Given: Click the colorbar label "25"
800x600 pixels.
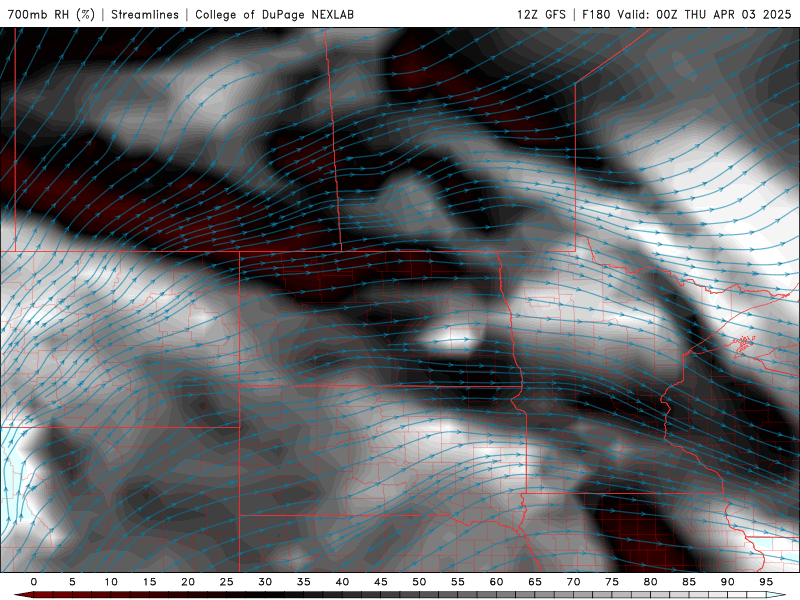Looking at the screenshot, I should (227, 582).
